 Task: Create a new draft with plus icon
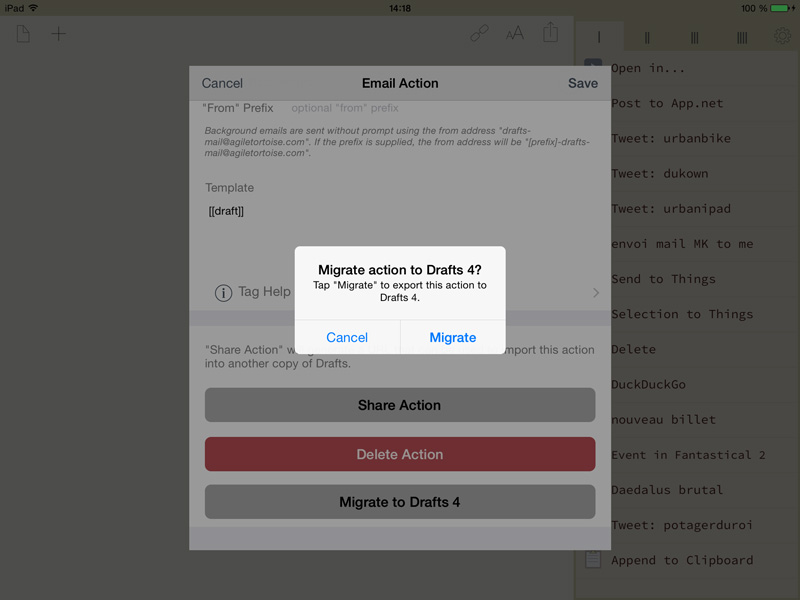pyautogui.click(x=59, y=34)
